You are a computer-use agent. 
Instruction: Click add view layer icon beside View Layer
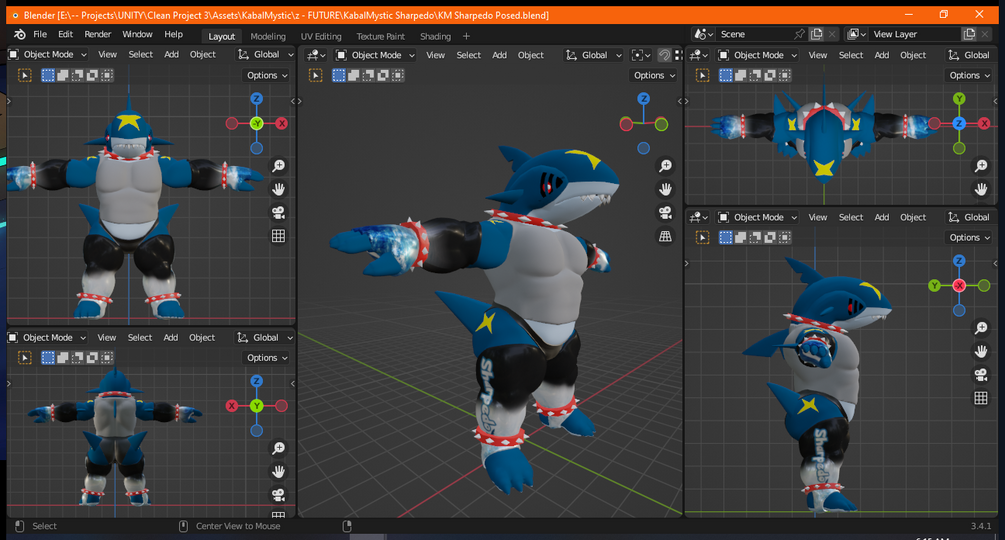coord(969,34)
